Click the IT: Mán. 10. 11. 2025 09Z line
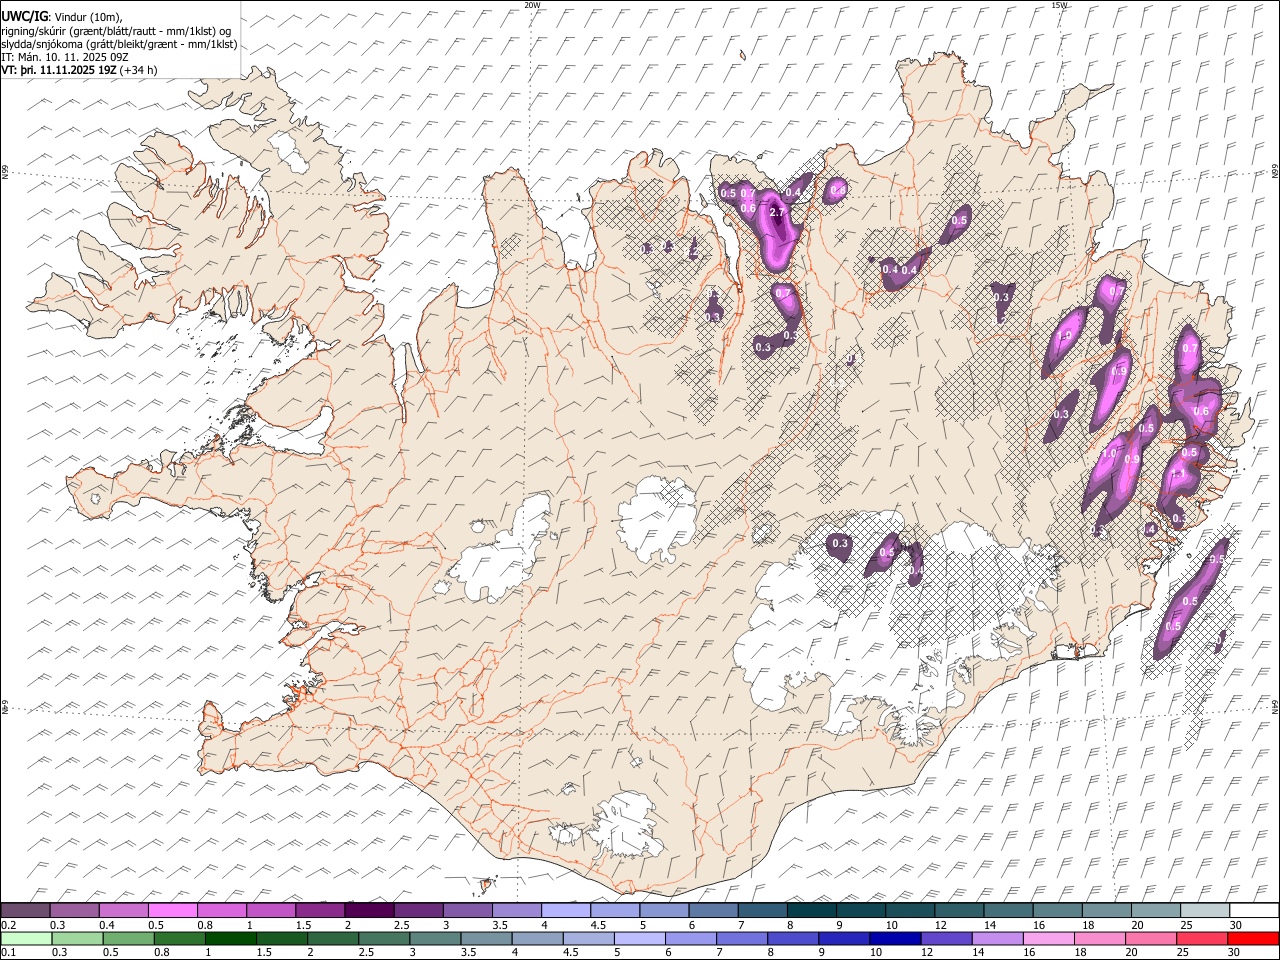The width and height of the screenshot is (1280, 960). point(65,57)
